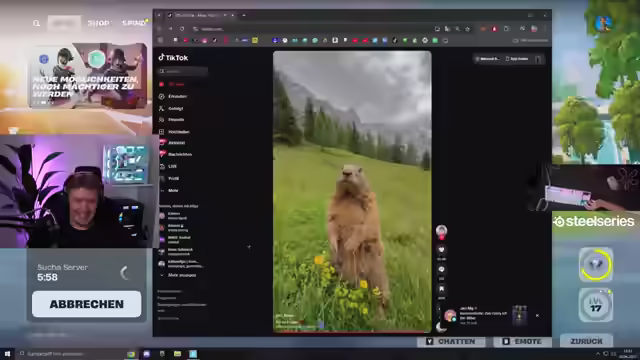Show hidden system tray icons chevron

click(x=598, y=354)
